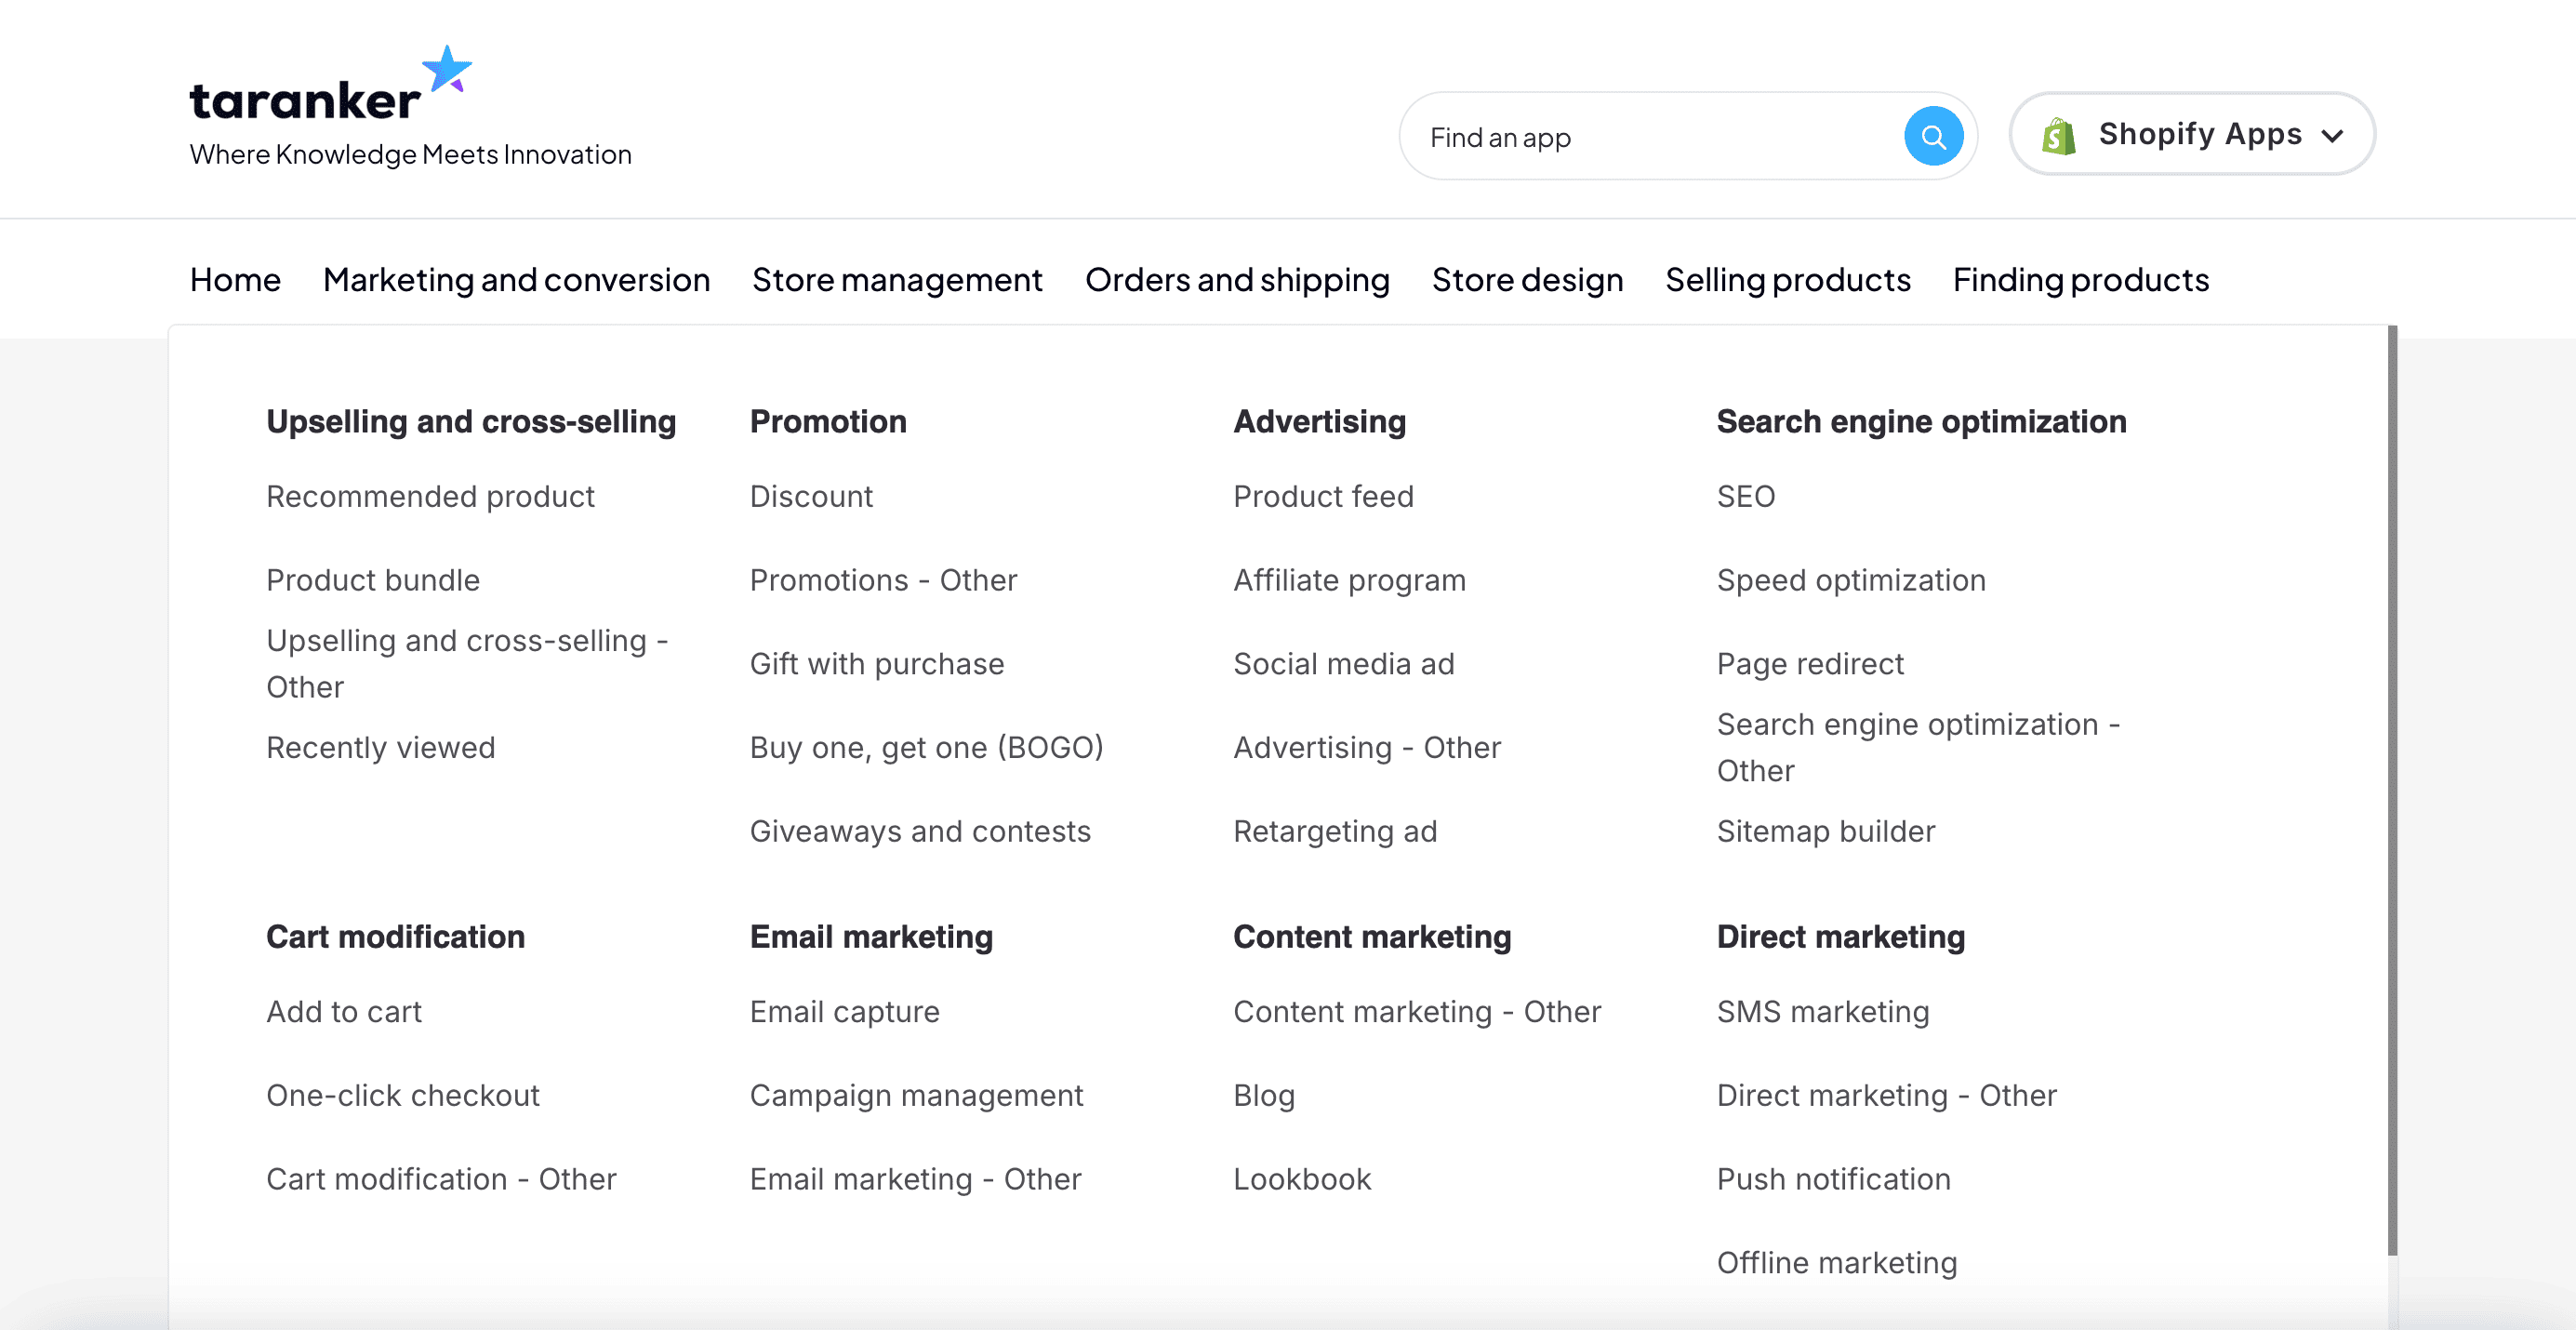Open Content marketing heading
Viewport: 2576px width, 1330px height.
[1372, 937]
